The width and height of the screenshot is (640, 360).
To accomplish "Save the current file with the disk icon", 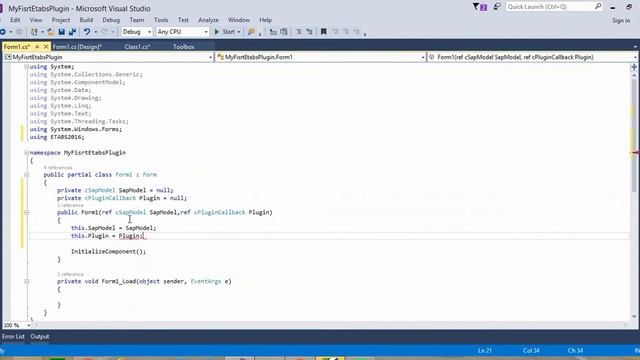I will 62,32.
